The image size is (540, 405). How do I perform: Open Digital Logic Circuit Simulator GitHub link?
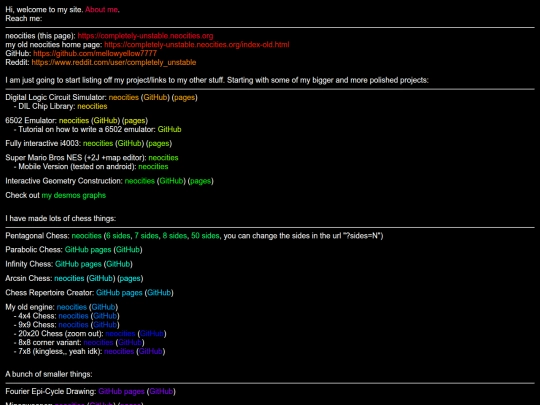point(155,97)
